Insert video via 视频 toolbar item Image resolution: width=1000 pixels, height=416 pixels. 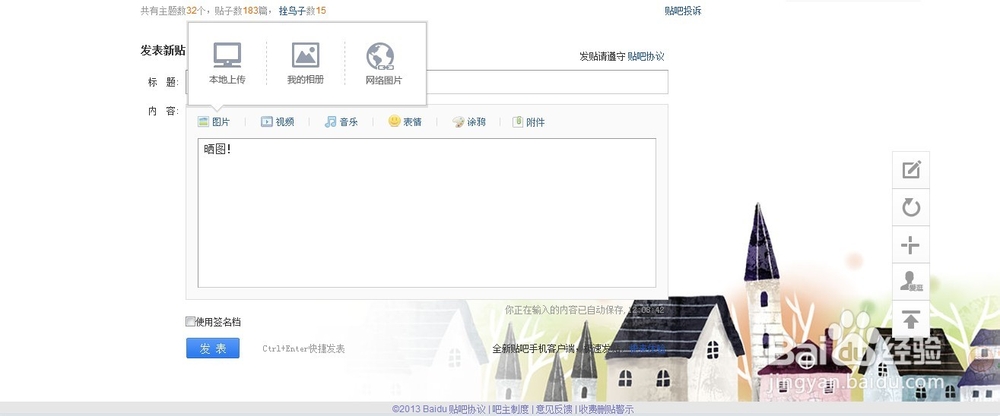coord(277,122)
